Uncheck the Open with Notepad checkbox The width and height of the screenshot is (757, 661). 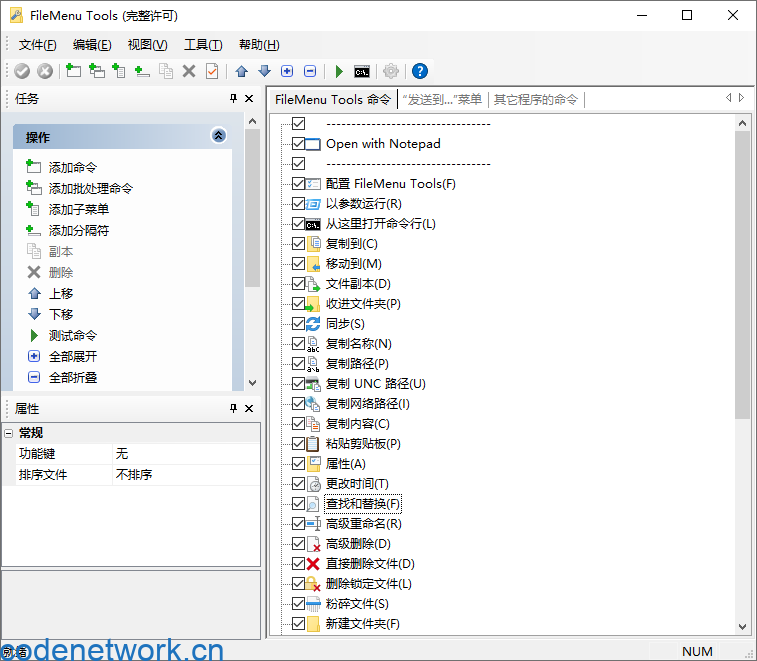pos(298,143)
